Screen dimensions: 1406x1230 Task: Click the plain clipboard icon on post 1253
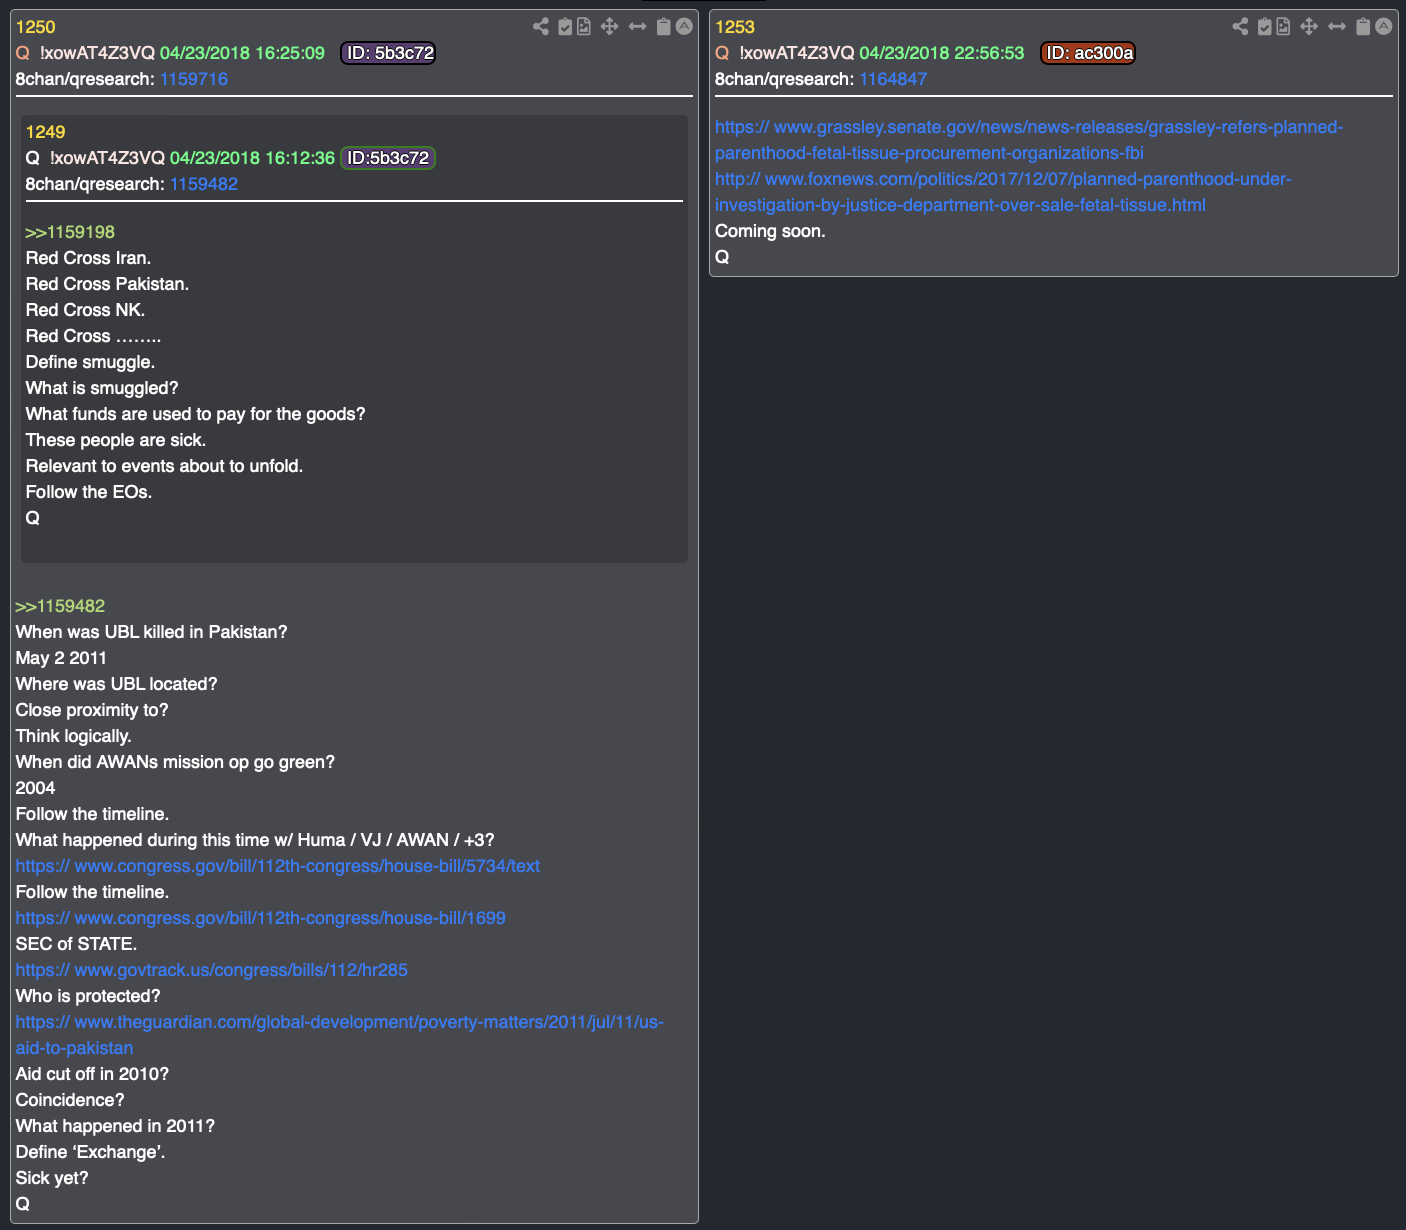tap(1363, 27)
